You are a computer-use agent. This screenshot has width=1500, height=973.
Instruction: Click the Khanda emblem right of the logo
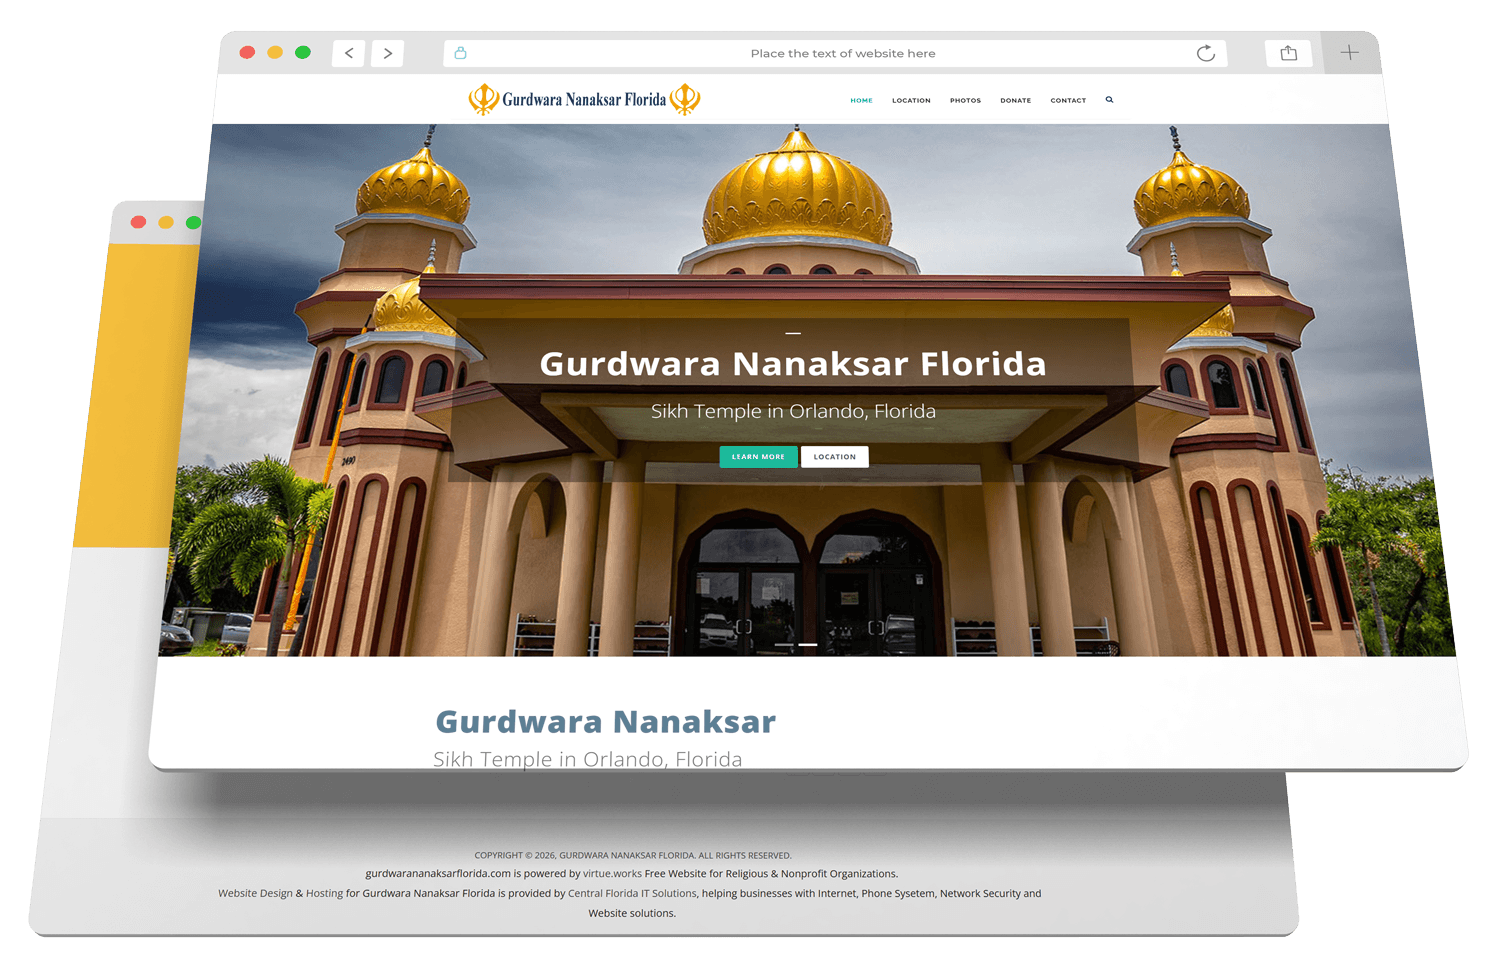(x=685, y=99)
